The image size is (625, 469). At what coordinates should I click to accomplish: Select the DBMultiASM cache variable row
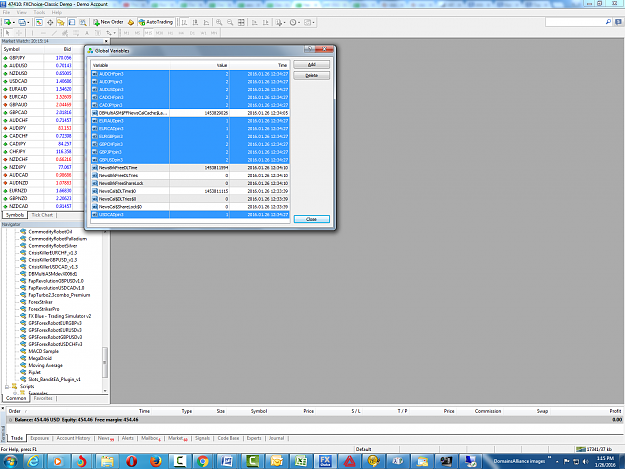click(190, 113)
